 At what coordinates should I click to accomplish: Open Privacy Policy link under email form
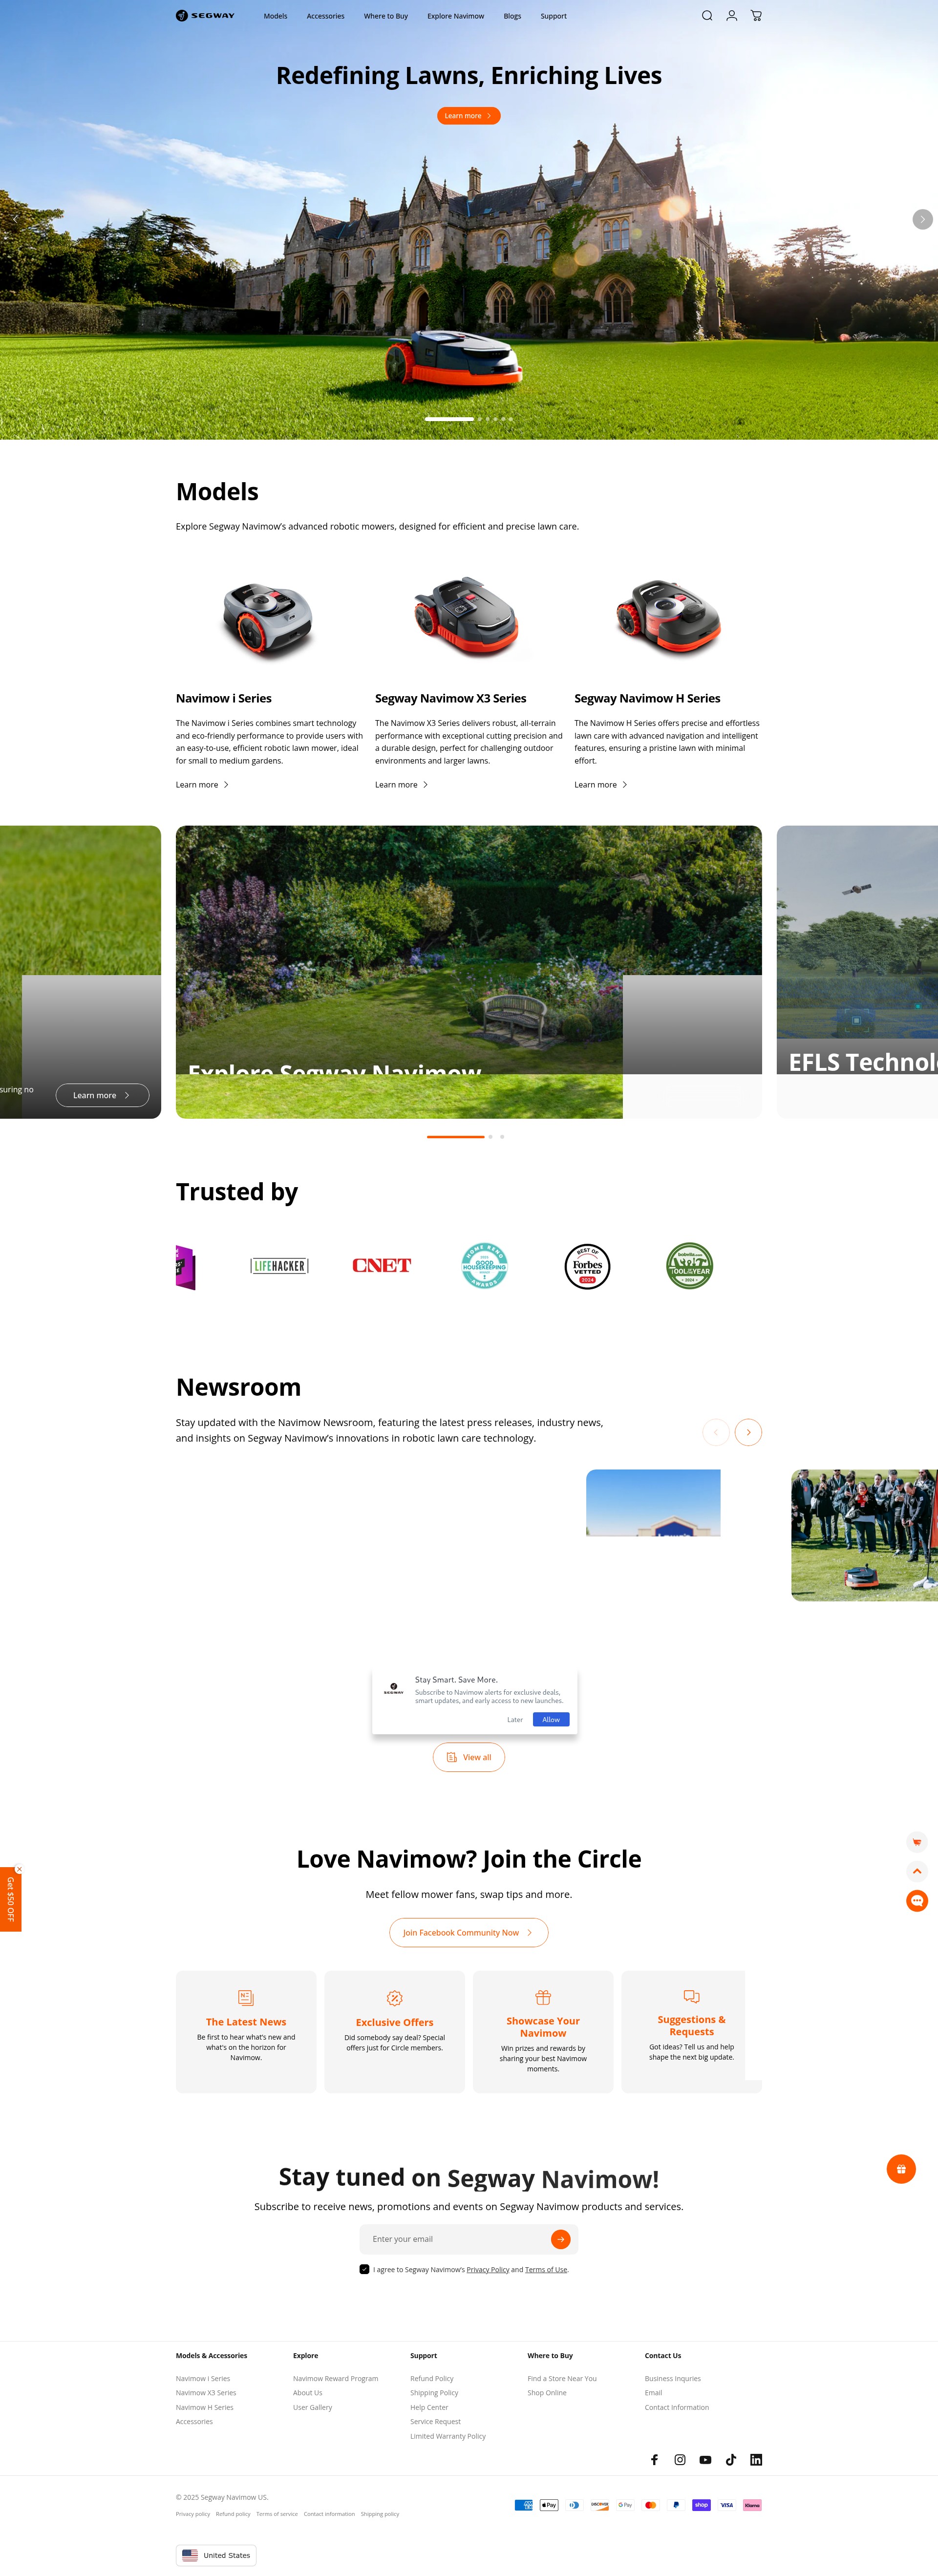[488, 2270]
